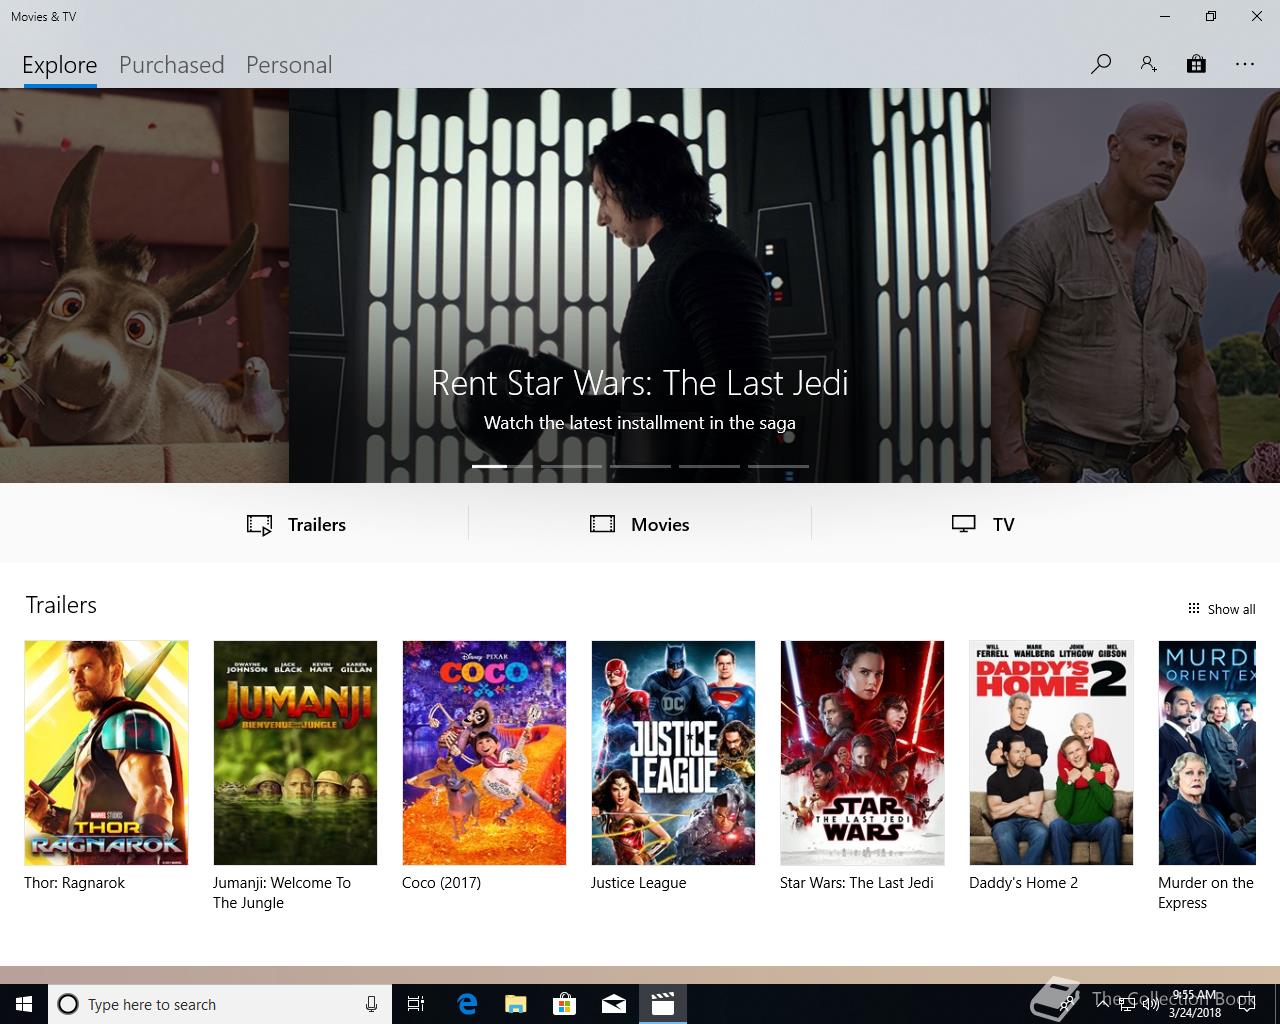
Task: Click the Justice League title text
Action: (x=638, y=883)
